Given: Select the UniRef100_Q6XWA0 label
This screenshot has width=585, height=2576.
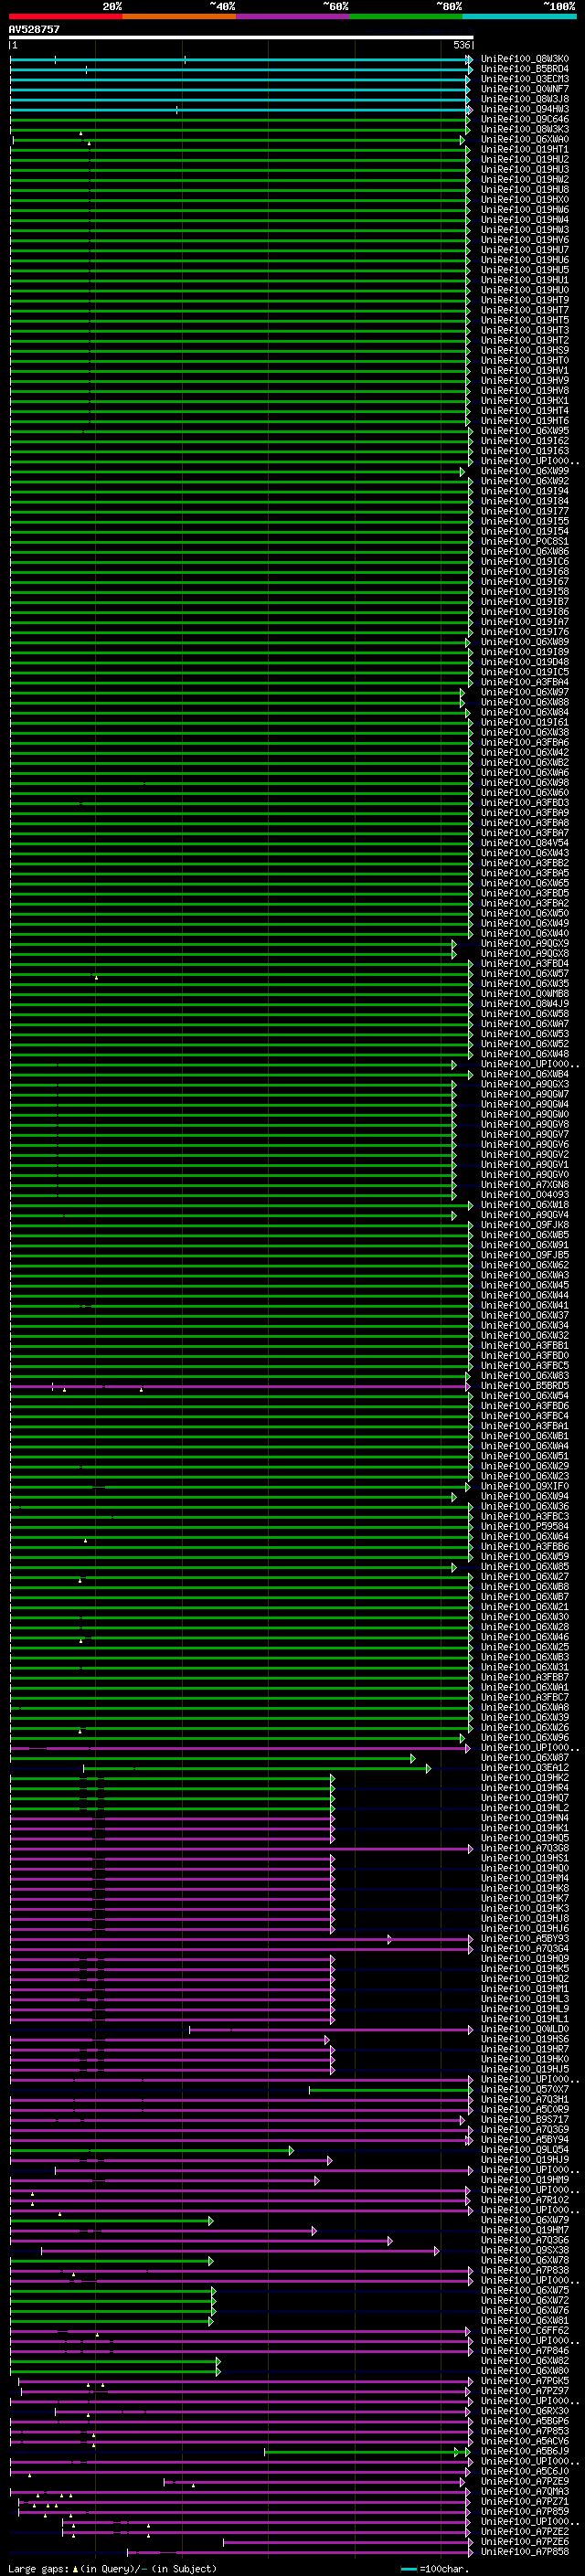Looking at the screenshot, I should point(525,139).
